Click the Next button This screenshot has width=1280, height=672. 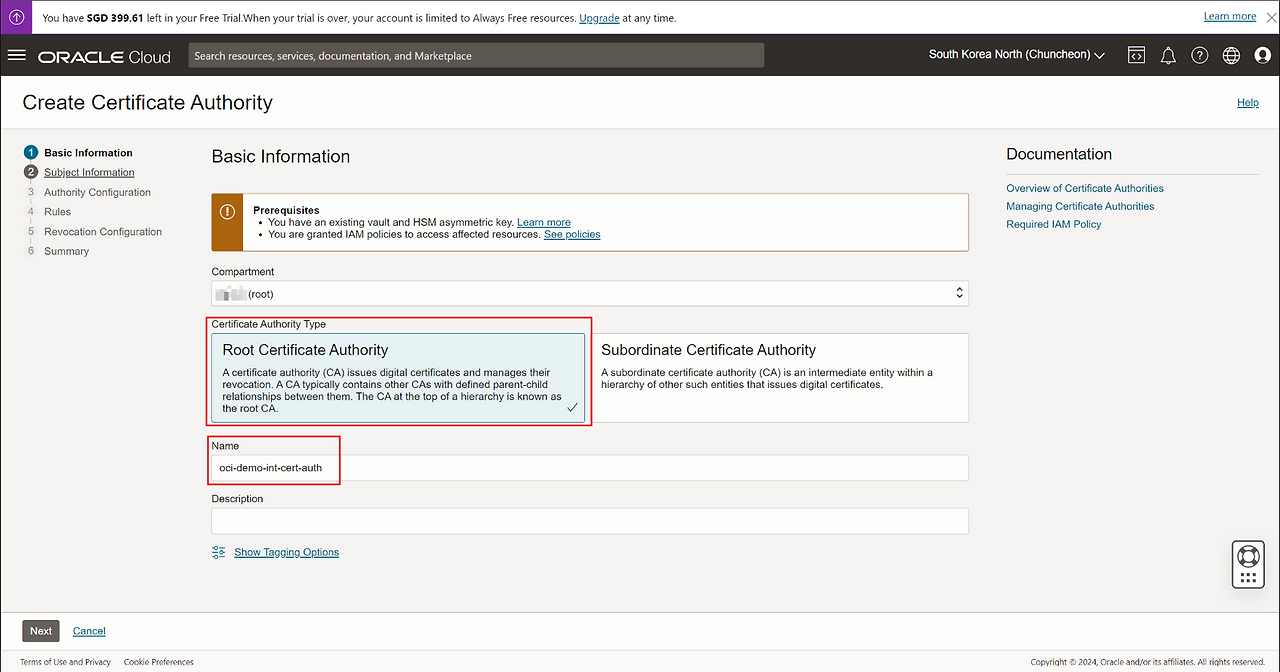tap(41, 631)
